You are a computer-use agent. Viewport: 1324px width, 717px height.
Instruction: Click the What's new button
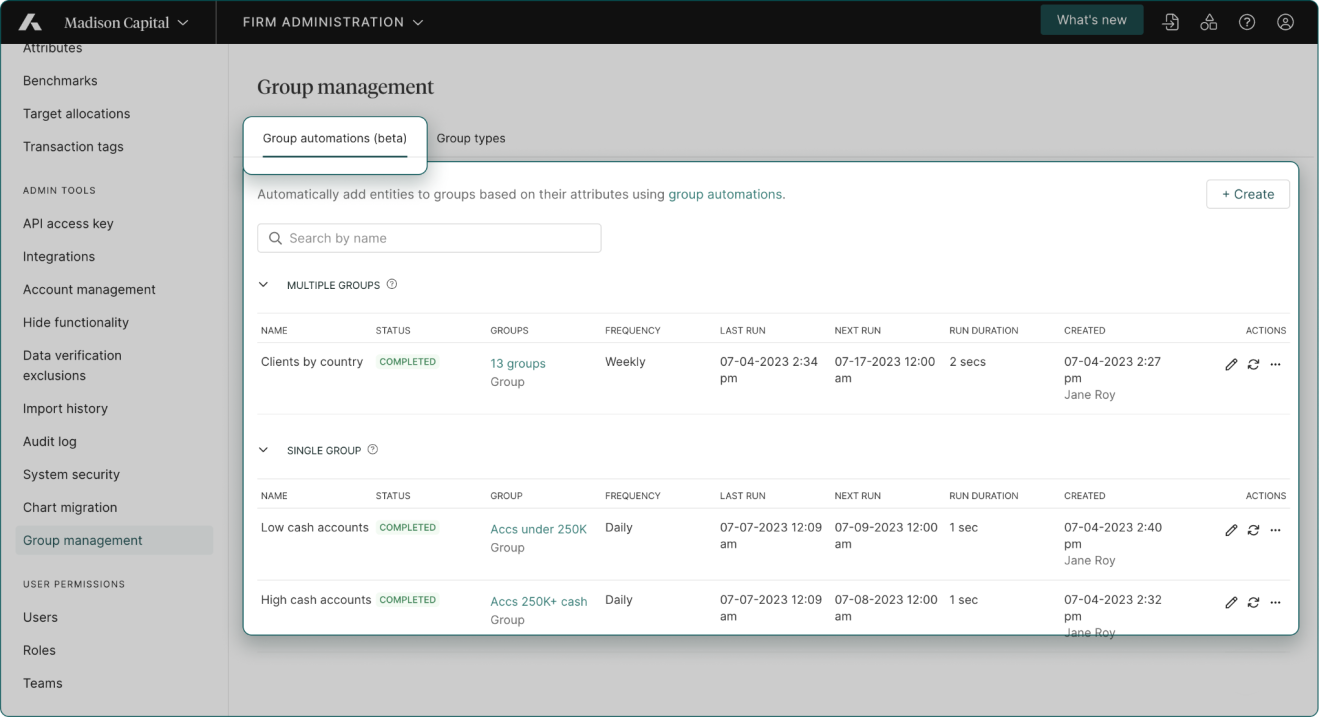[1091, 20]
